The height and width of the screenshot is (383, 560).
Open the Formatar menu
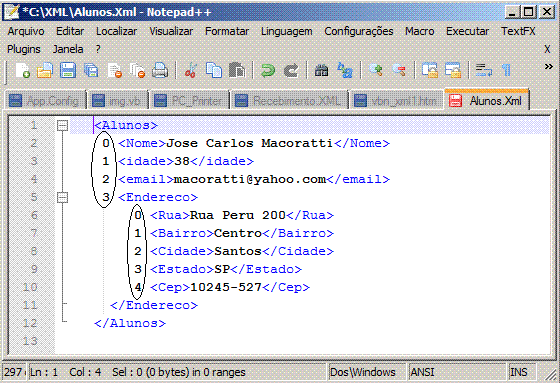click(227, 31)
